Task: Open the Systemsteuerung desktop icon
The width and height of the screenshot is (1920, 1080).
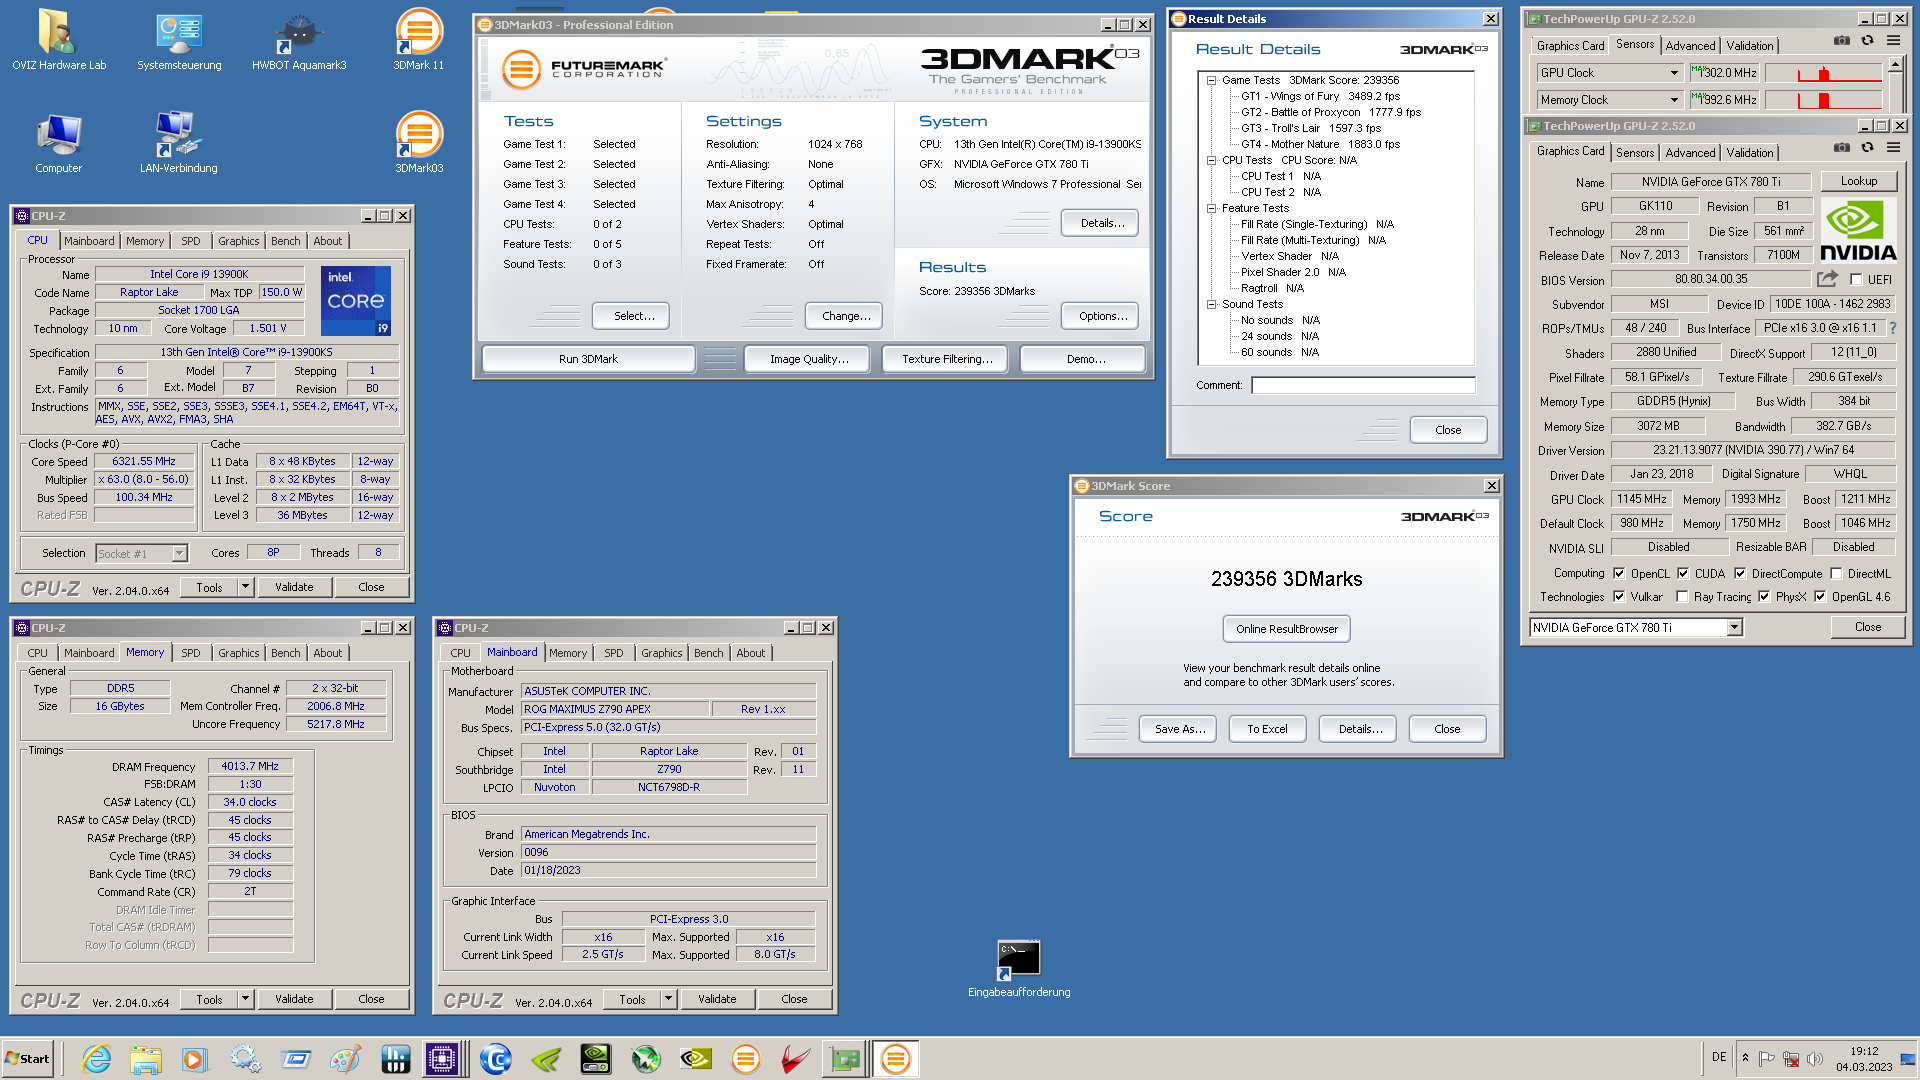Action: tap(179, 40)
